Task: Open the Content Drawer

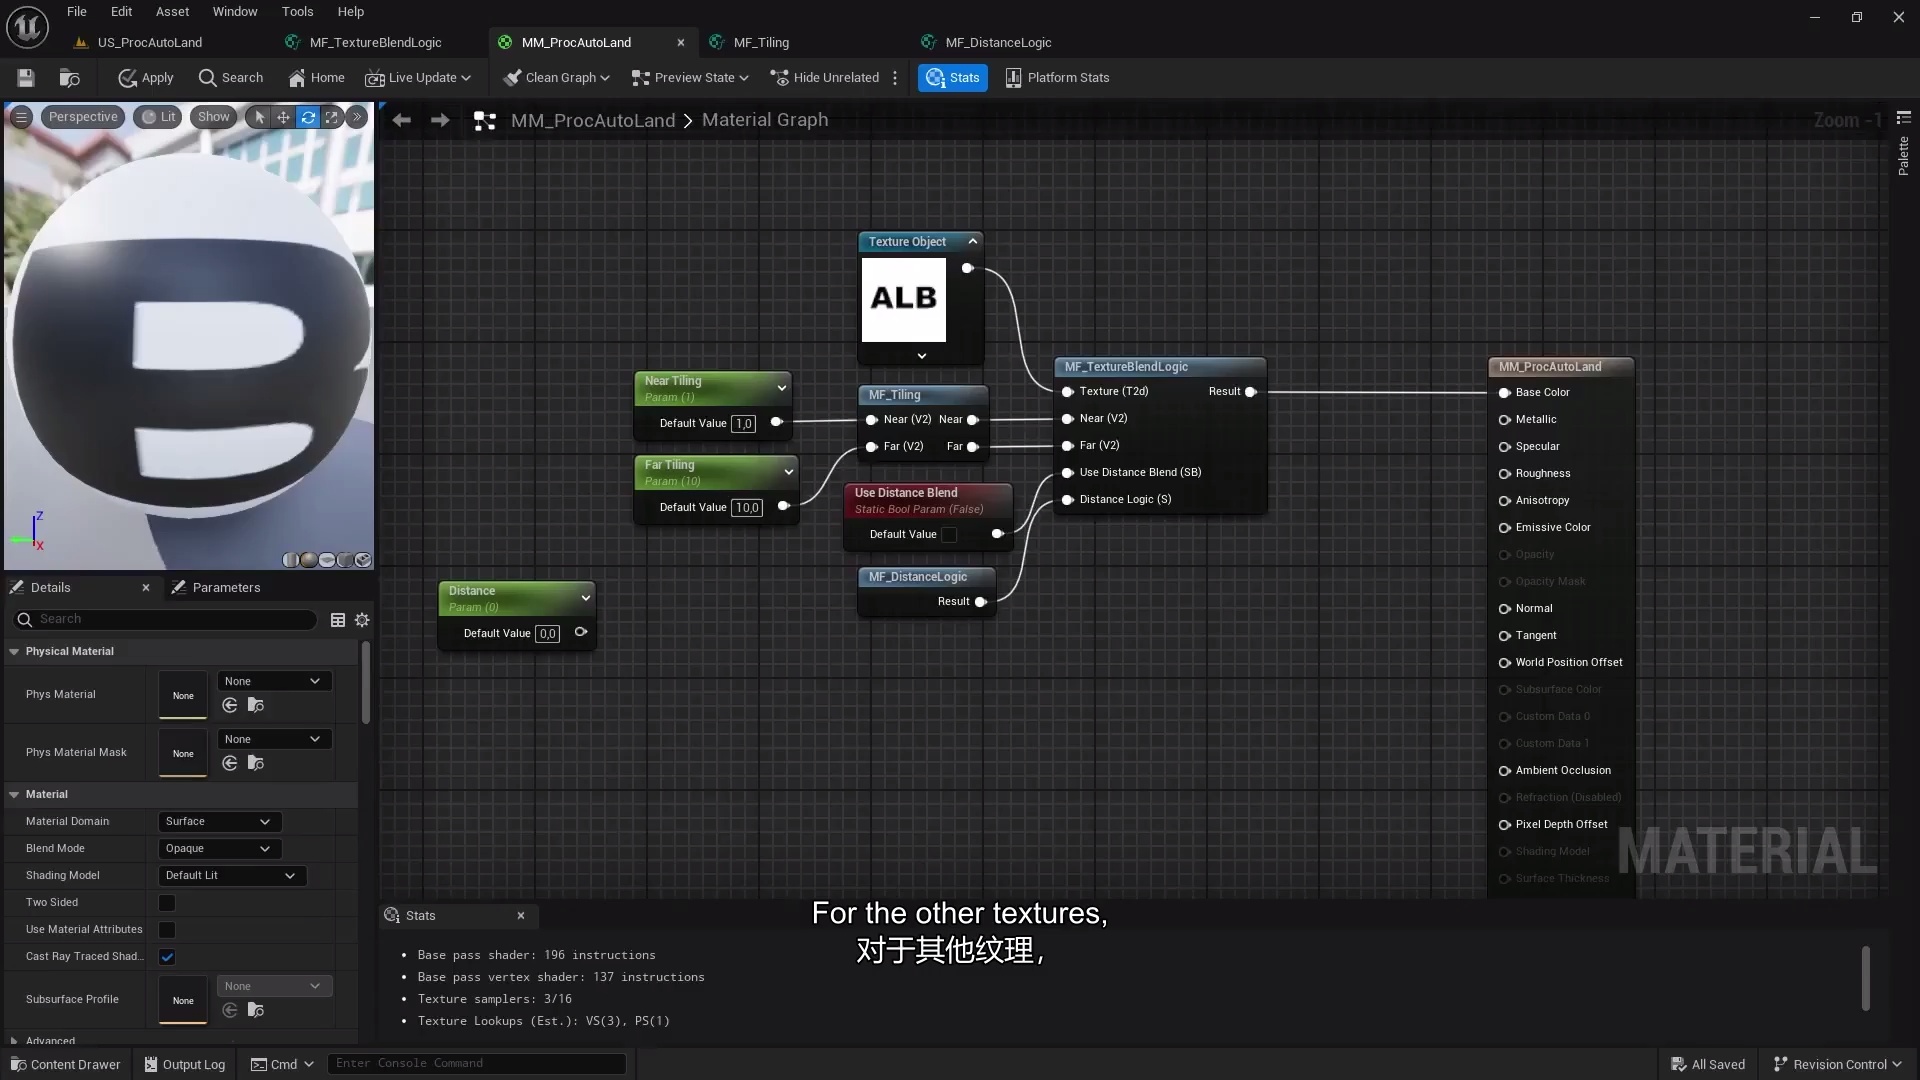Action: point(65,1063)
